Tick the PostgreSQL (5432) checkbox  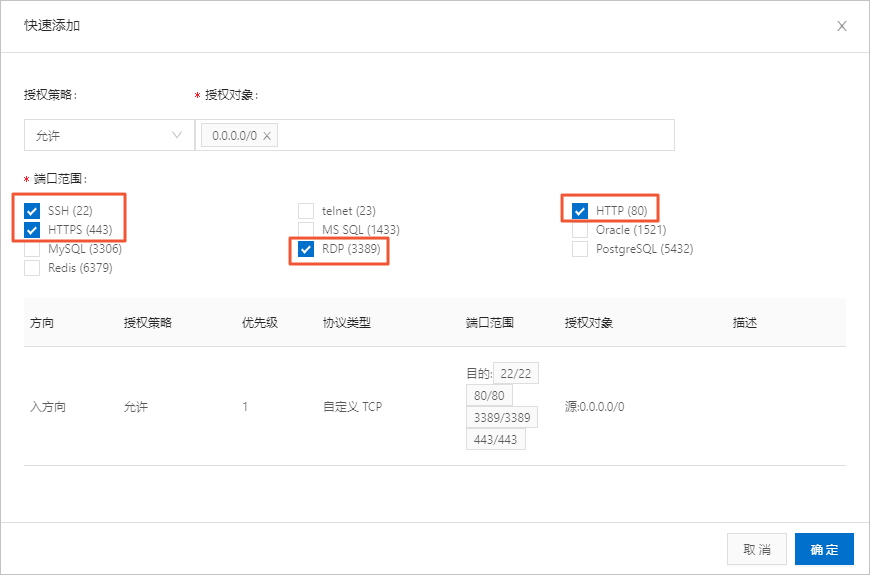tap(580, 249)
